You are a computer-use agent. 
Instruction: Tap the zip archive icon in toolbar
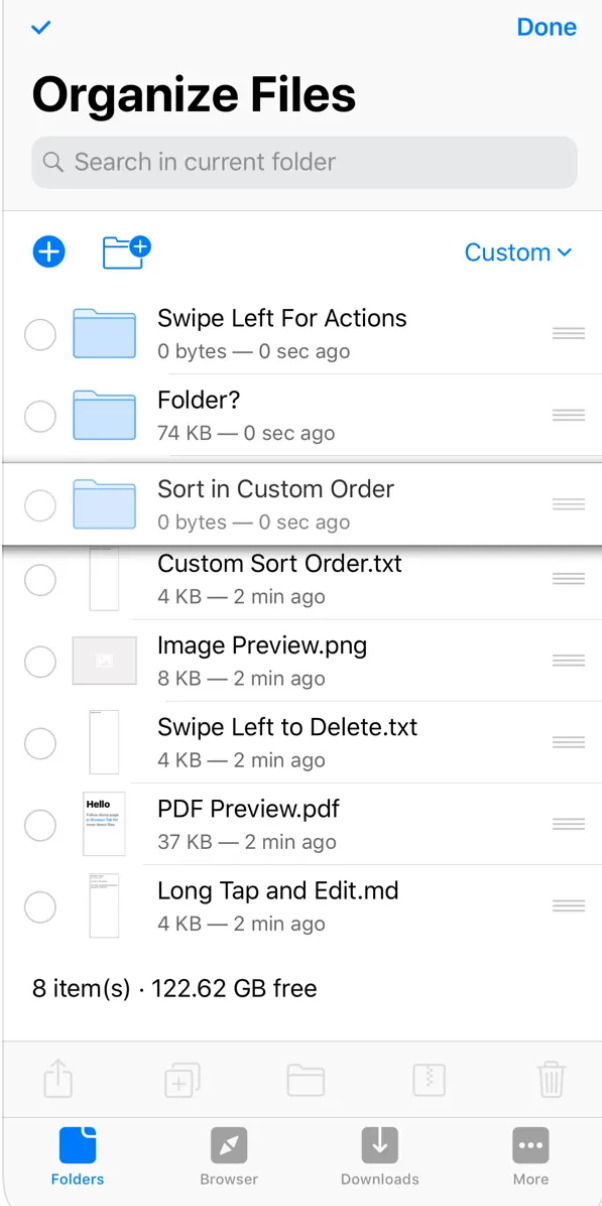click(x=428, y=1080)
